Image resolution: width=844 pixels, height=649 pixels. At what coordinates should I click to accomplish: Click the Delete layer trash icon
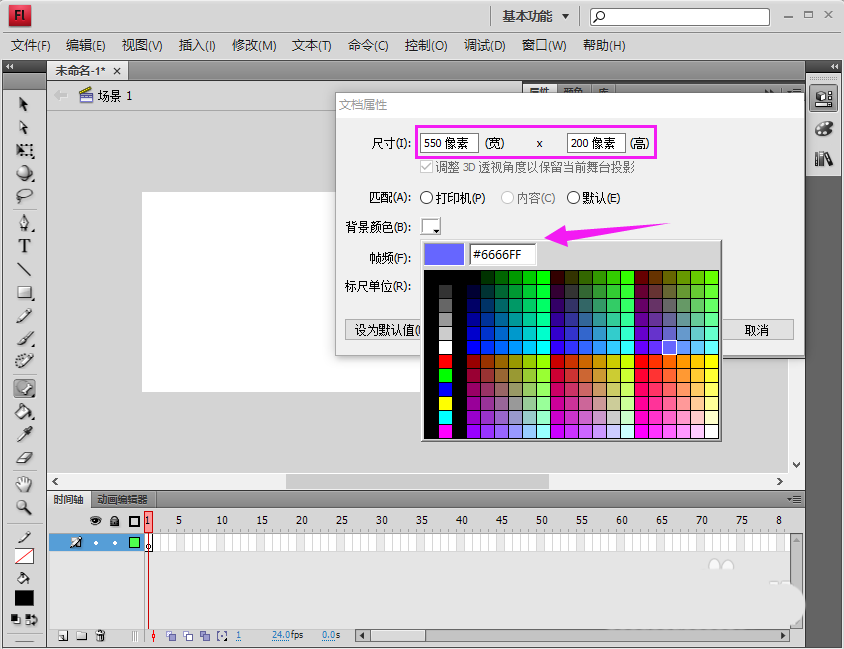pos(100,636)
